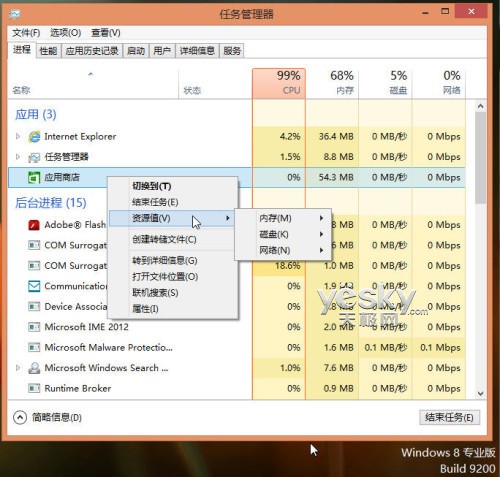500x477 pixels.
Task: Click the Microsoft IME 2012 icon
Action: 34,327
